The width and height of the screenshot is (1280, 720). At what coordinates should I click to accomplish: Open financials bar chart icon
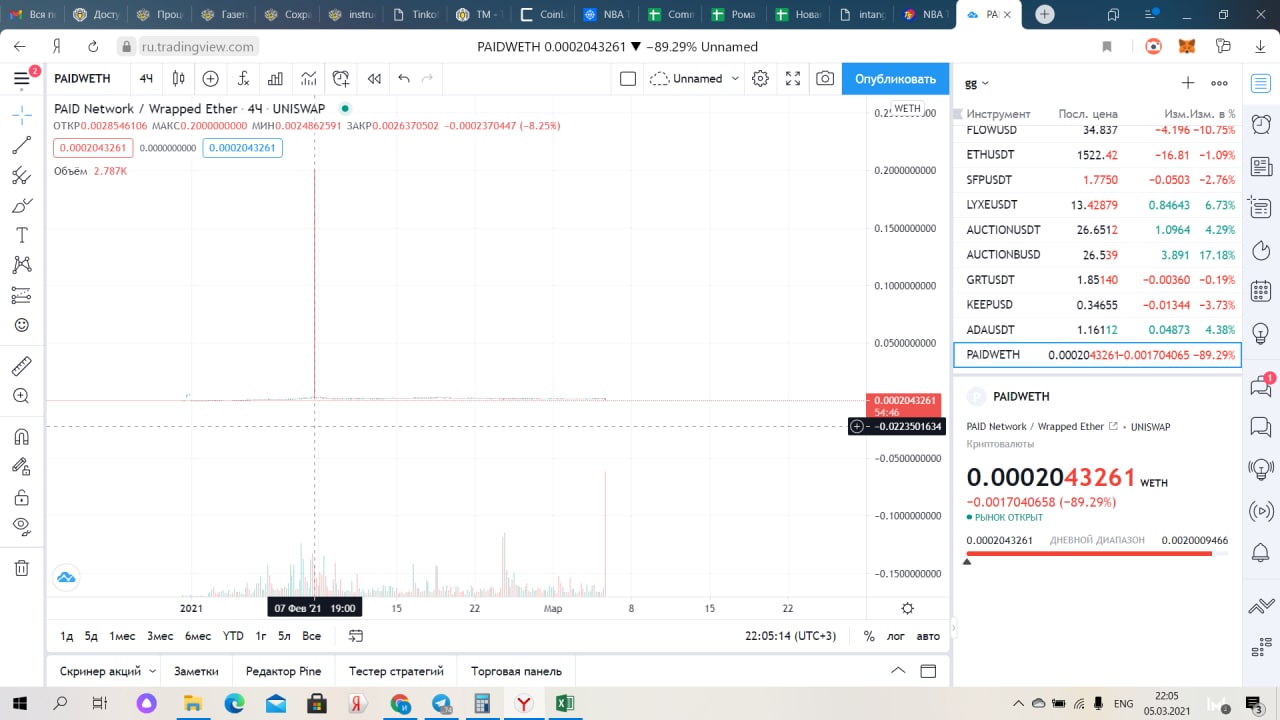point(275,79)
